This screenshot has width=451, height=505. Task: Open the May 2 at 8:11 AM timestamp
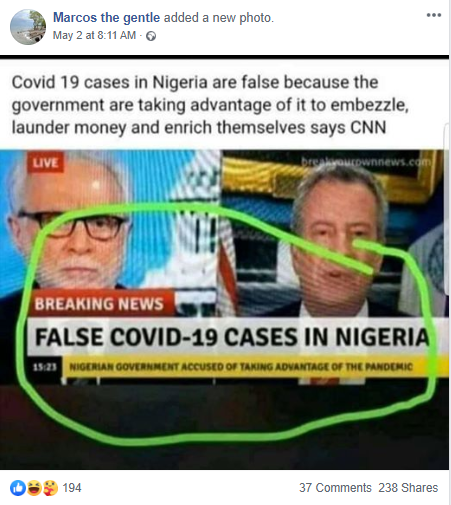click(94, 35)
